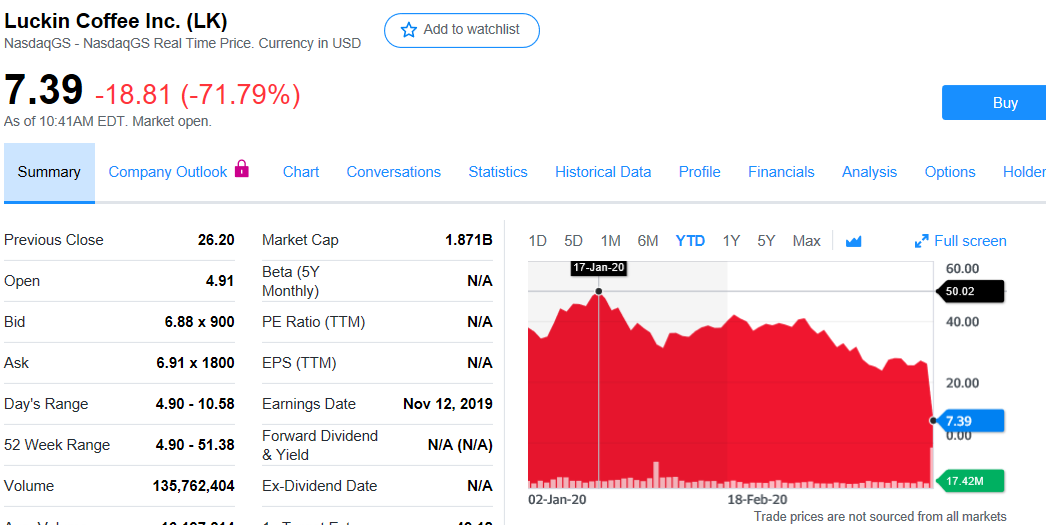Switch to the Chart tab
The width and height of the screenshot is (1048, 525).
pyautogui.click(x=301, y=173)
